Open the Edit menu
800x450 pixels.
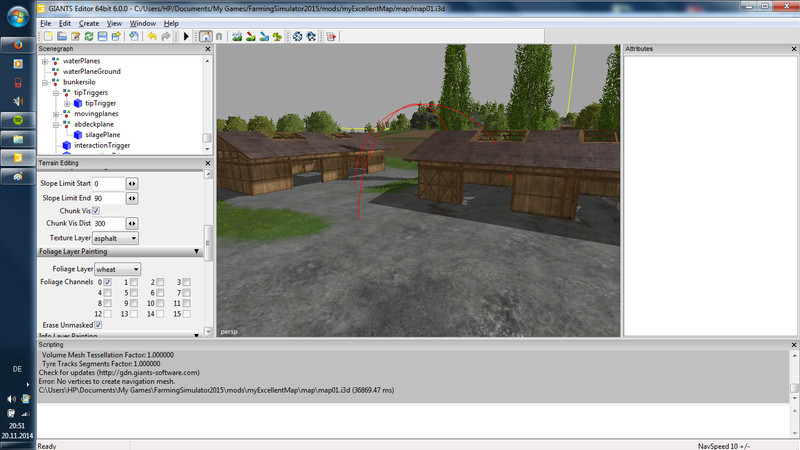[x=65, y=23]
